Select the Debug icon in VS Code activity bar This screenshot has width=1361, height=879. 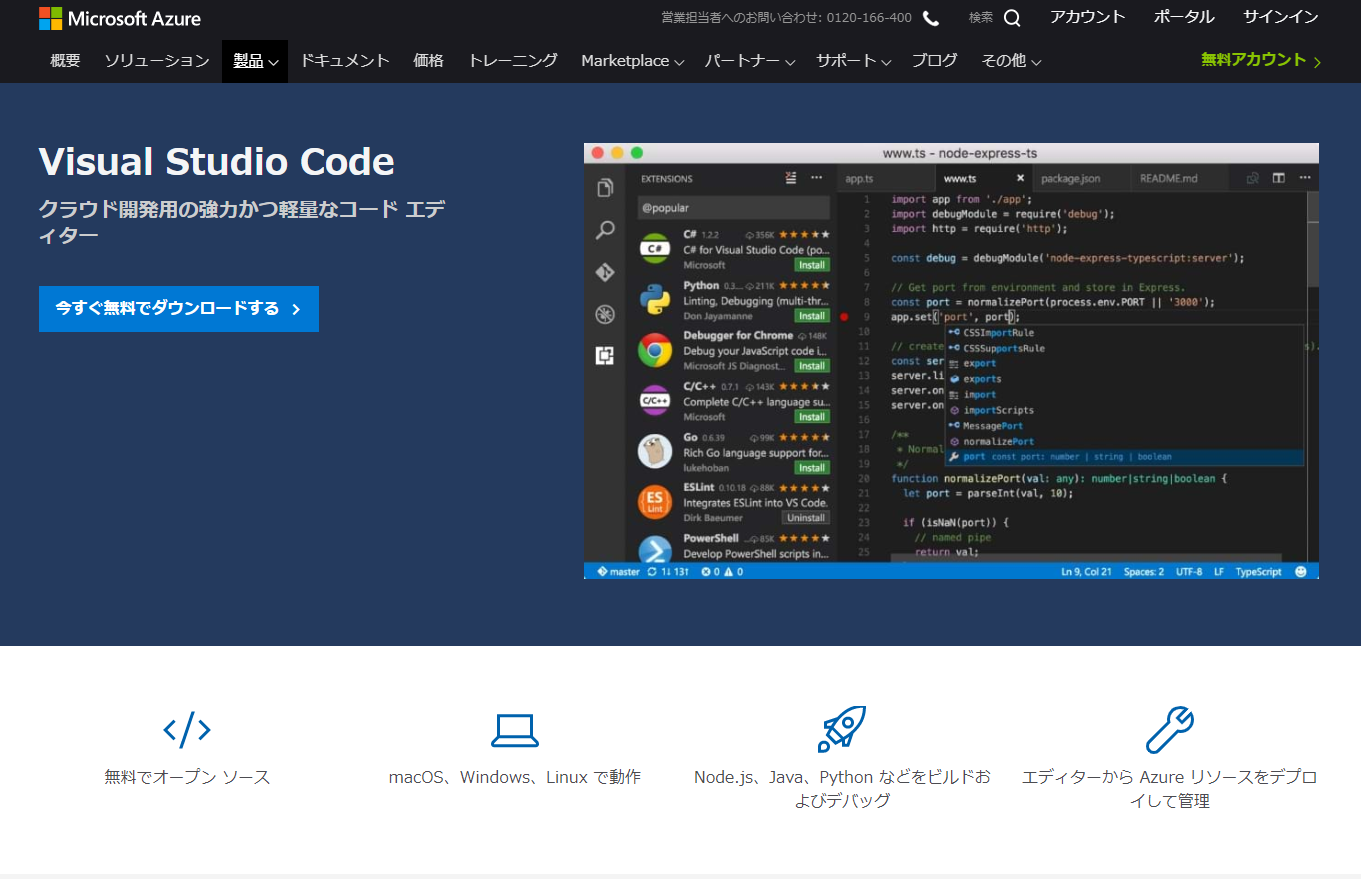(x=605, y=314)
